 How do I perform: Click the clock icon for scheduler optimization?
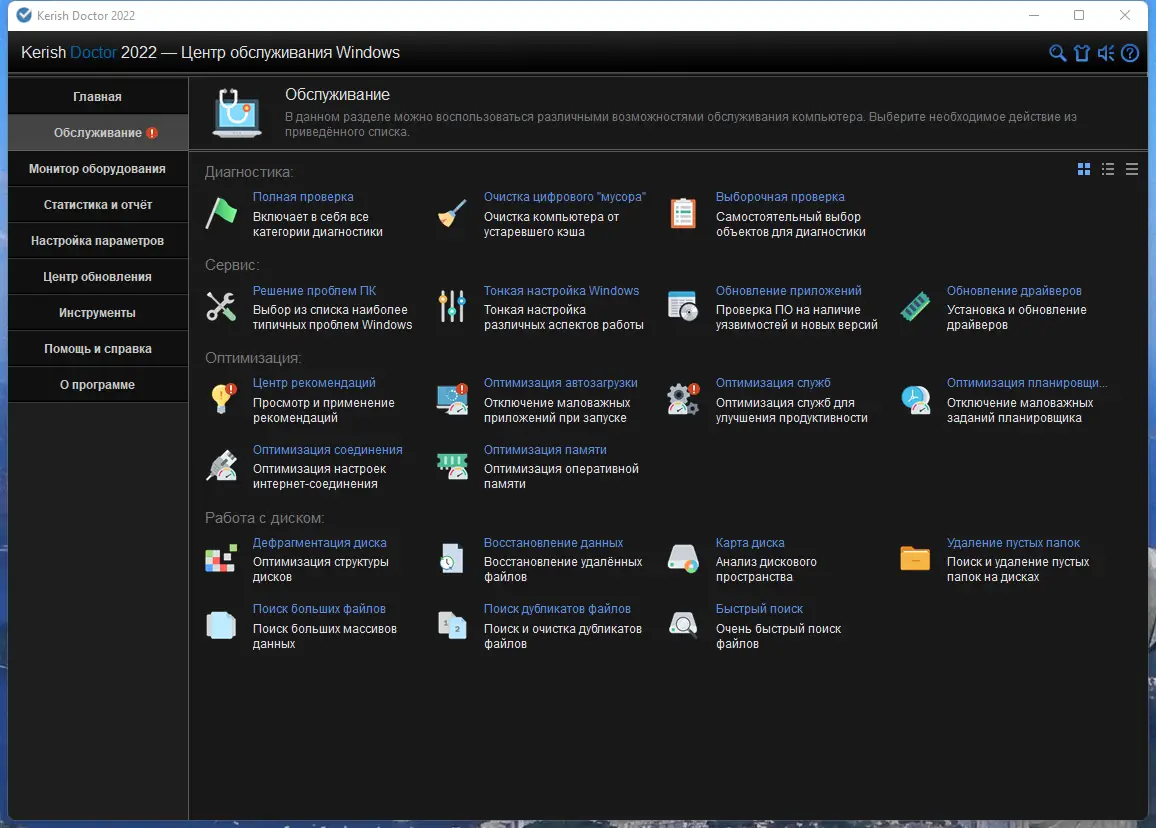(x=916, y=399)
